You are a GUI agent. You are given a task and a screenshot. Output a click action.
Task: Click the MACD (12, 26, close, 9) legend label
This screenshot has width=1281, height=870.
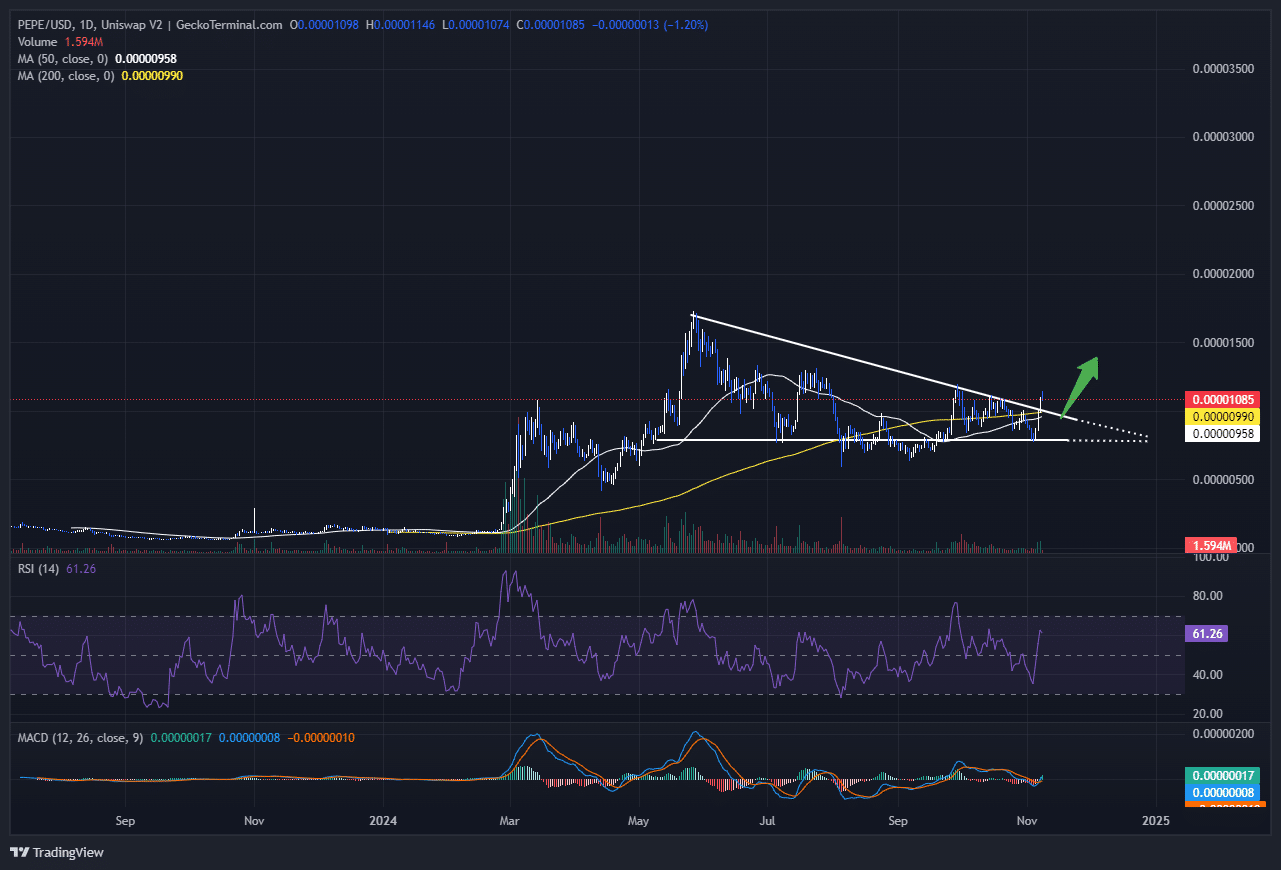[x=81, y=737]
